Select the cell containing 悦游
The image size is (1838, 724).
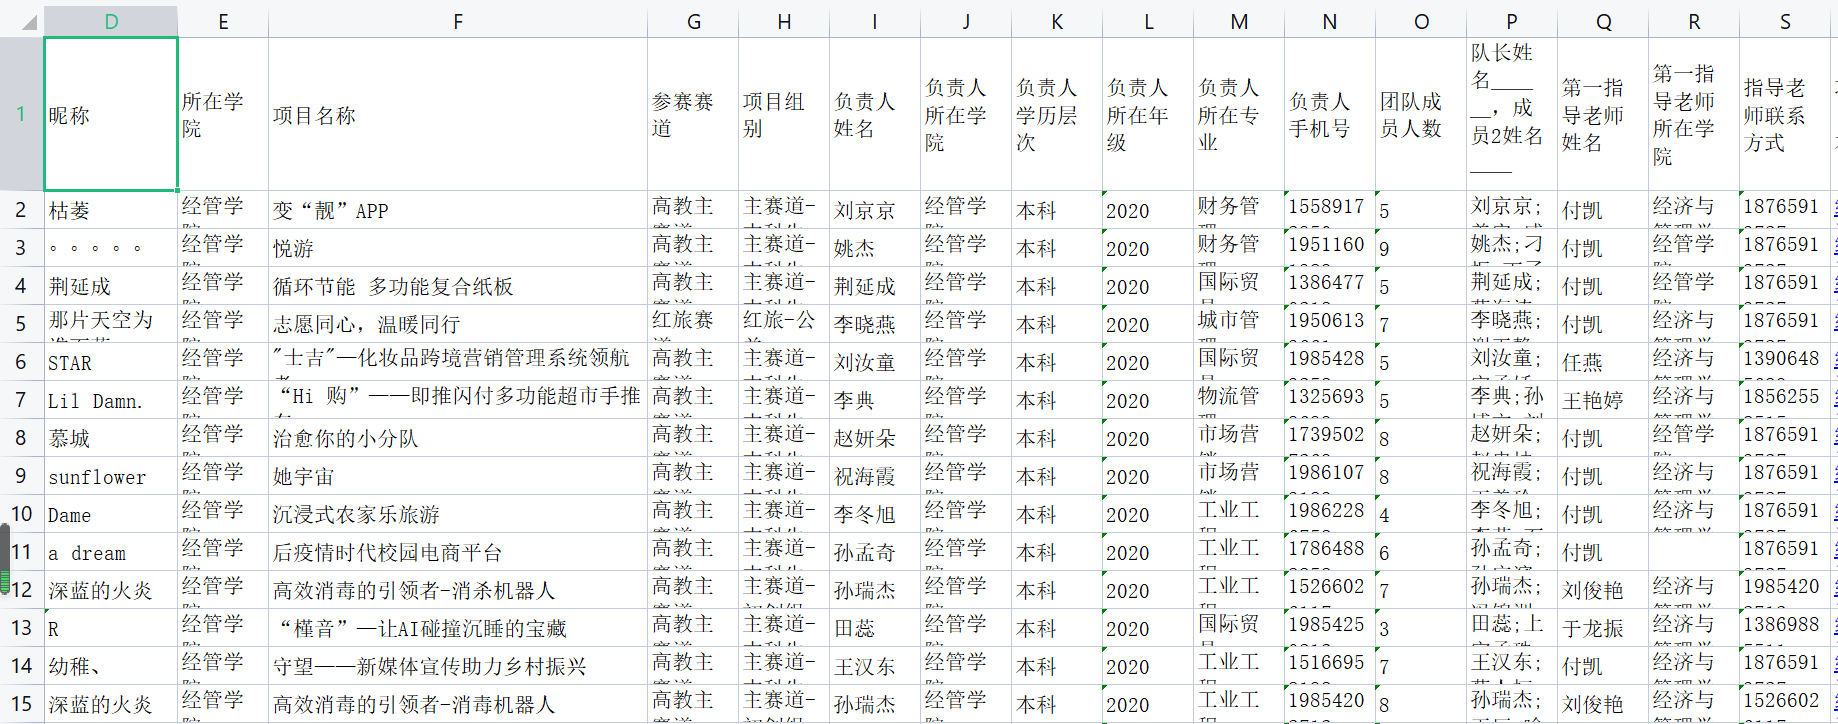[x=457, y=248]
